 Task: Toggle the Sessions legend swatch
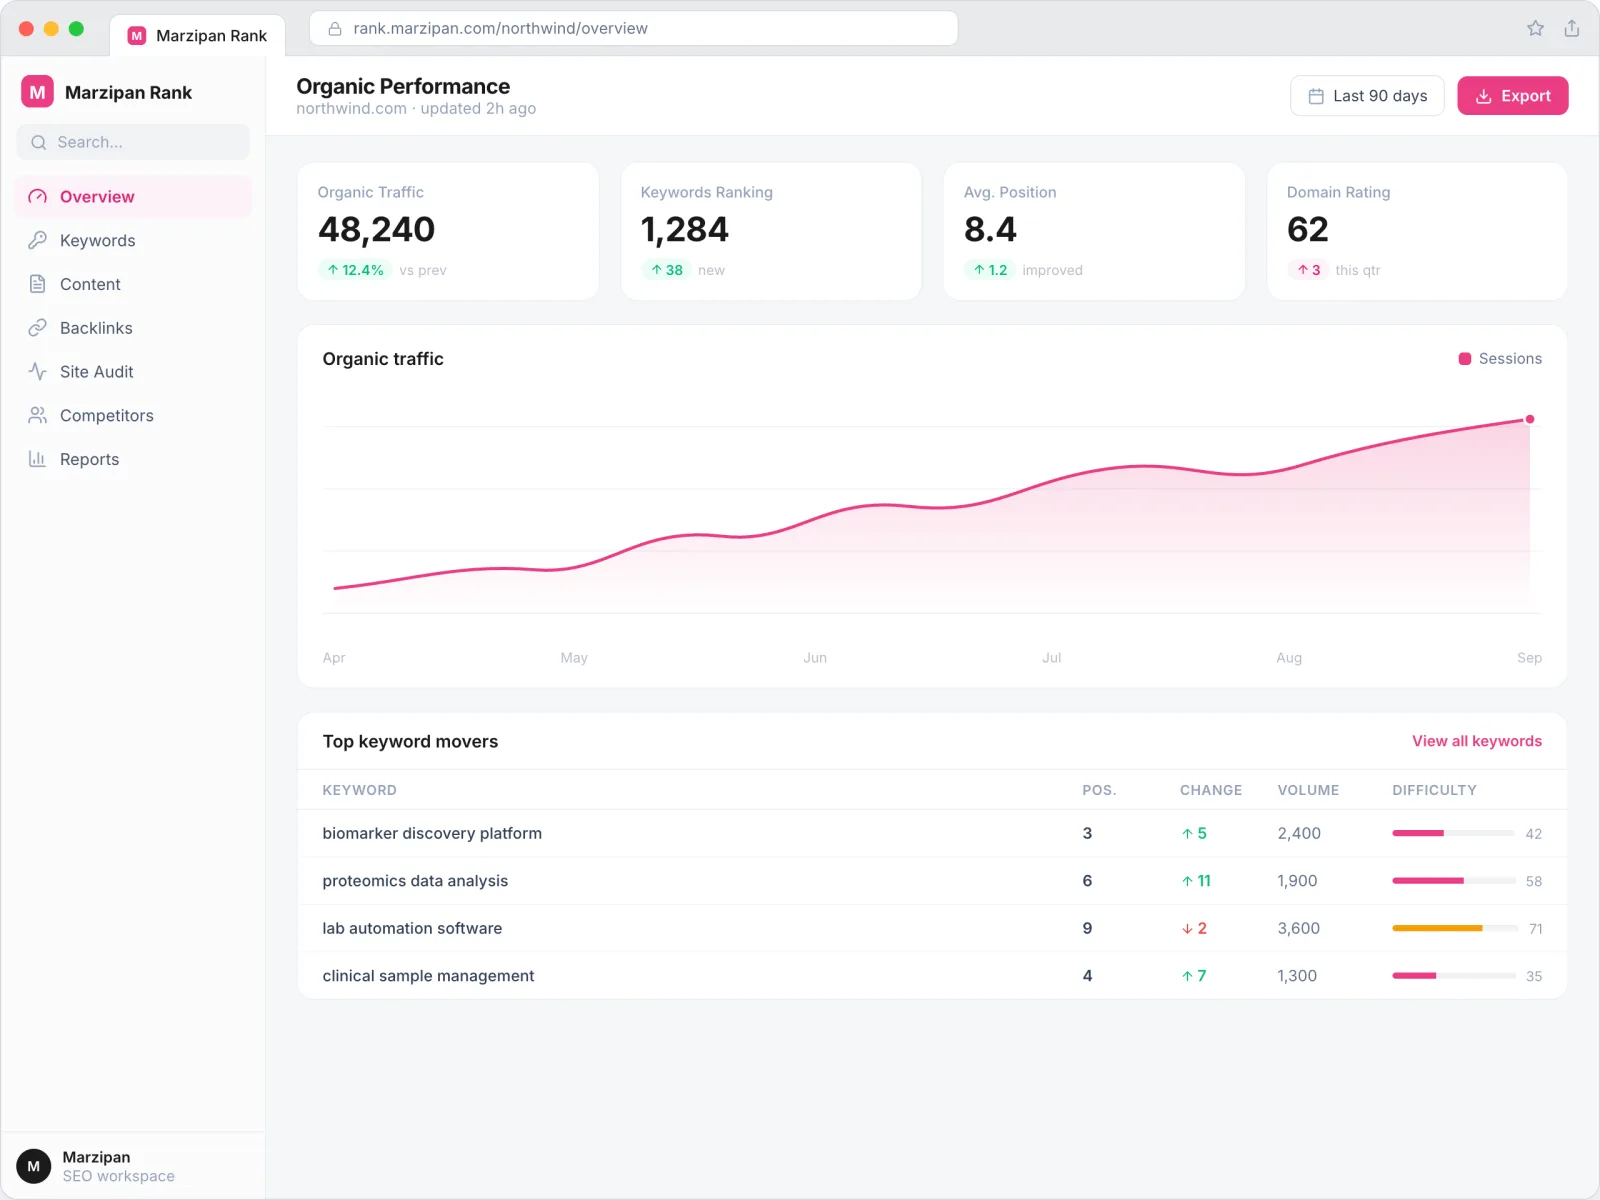(x=1464, y=359)
